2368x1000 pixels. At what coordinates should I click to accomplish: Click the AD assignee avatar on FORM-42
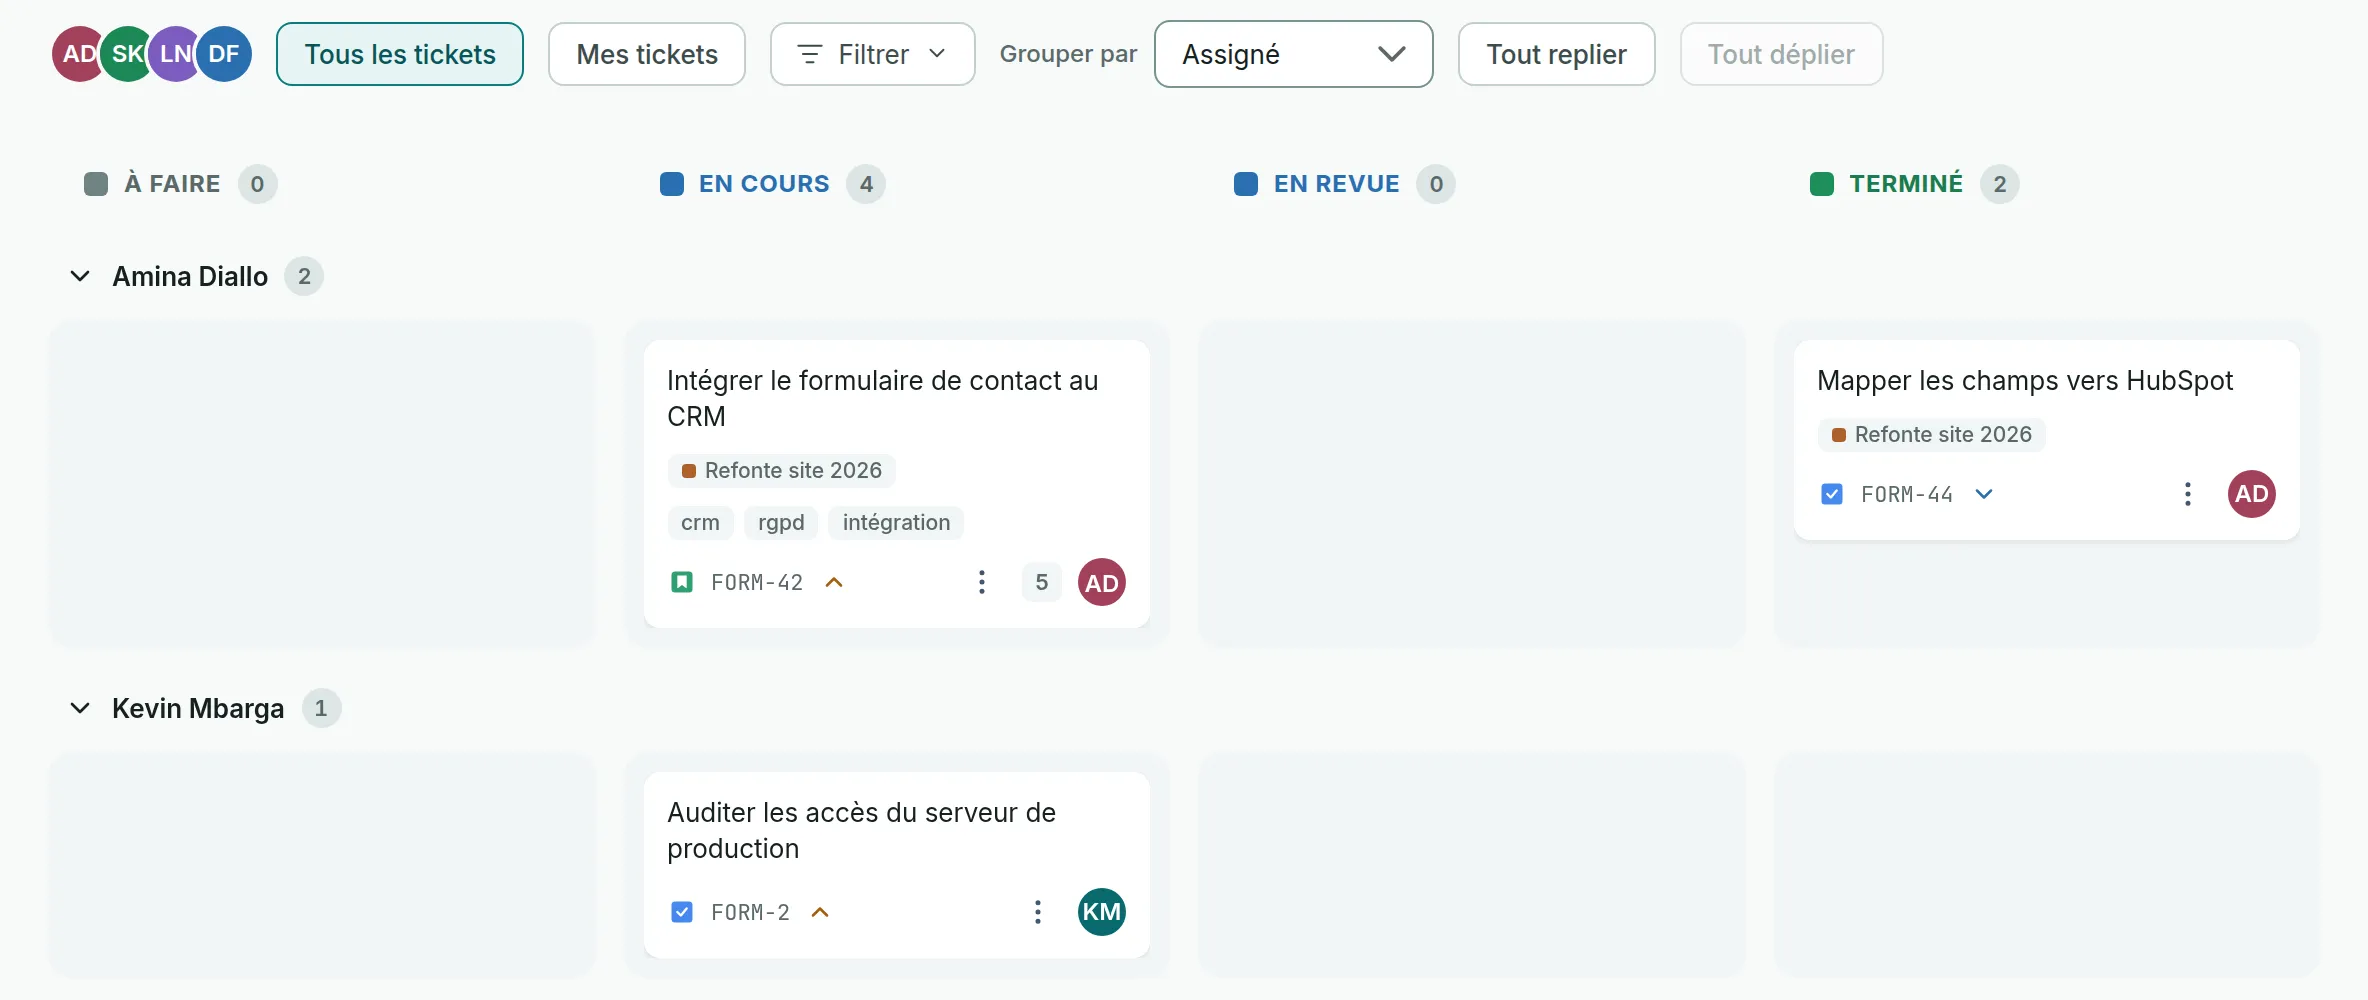tap(1102, 582)
